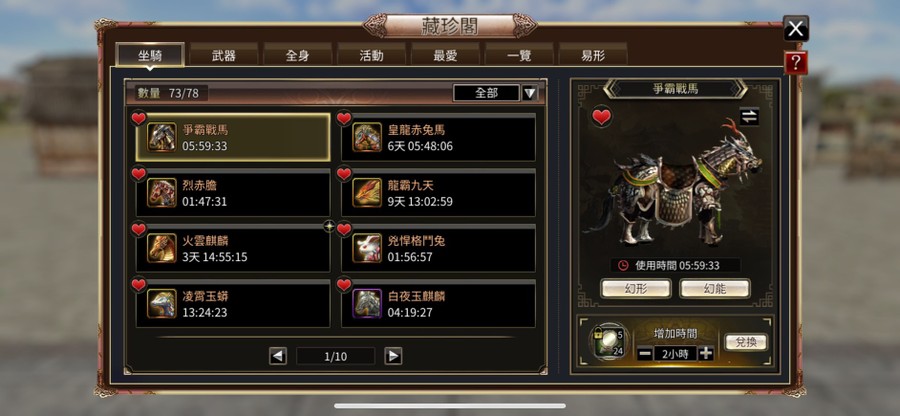The image size is (900, 416).
Task: Go to next page arrow
Action: pyautogui.click(x=393, y=356)
